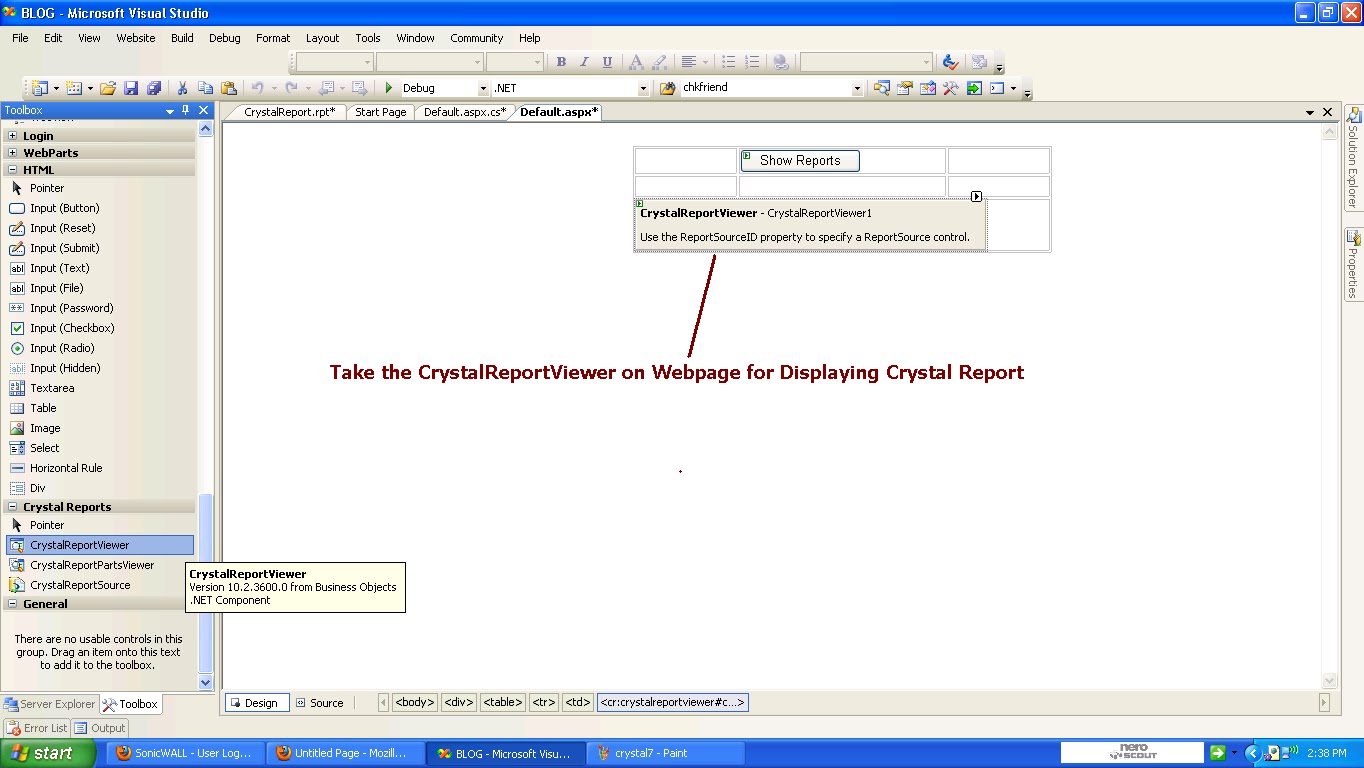Click the Copy toolbar icon

pyautogui.click(x=205, y=88)
